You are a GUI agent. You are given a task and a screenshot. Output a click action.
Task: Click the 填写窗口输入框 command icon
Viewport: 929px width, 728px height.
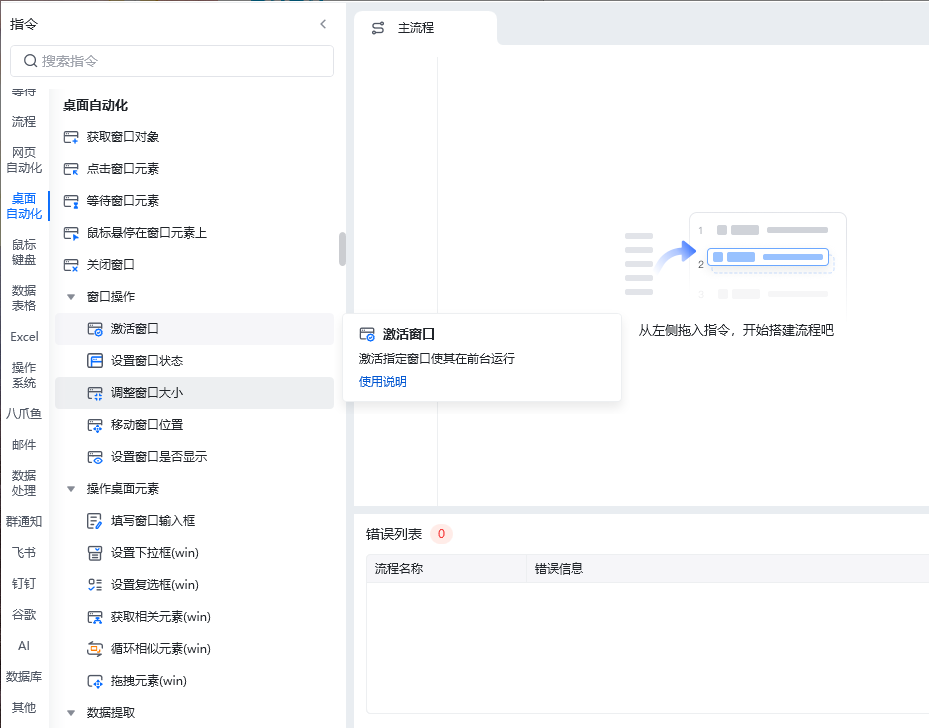[x=95, y=521]
